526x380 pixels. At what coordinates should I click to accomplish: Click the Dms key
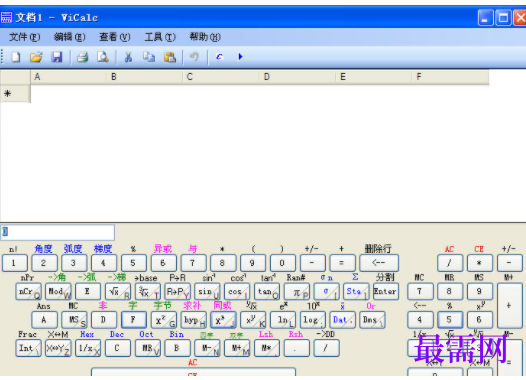pyautogui.click(x=372, y=320)
